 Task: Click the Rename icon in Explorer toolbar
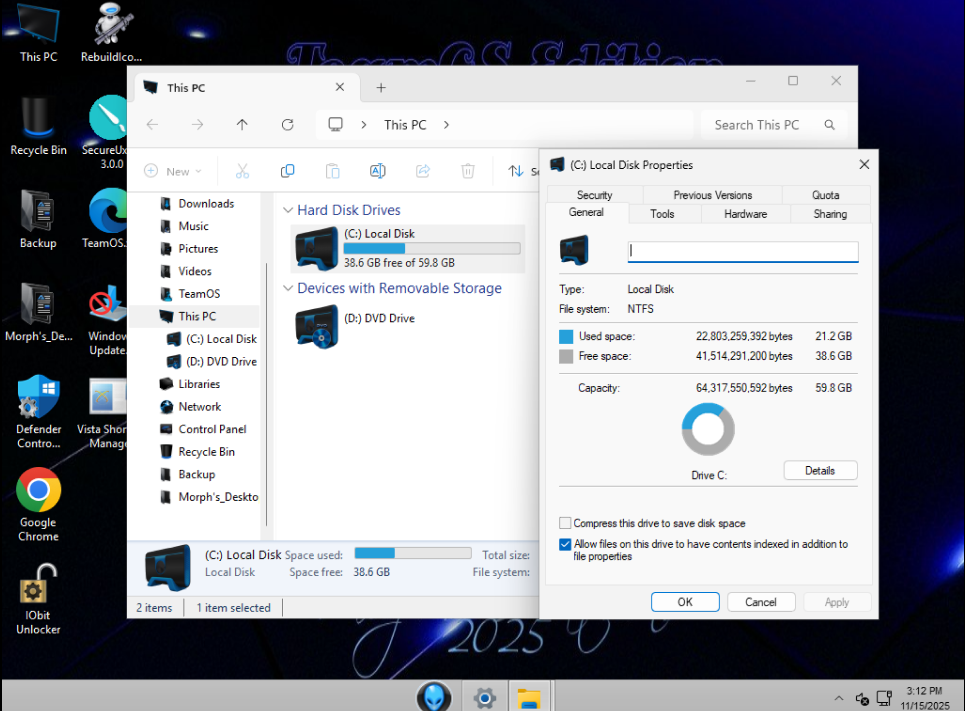tap(377, 171)
